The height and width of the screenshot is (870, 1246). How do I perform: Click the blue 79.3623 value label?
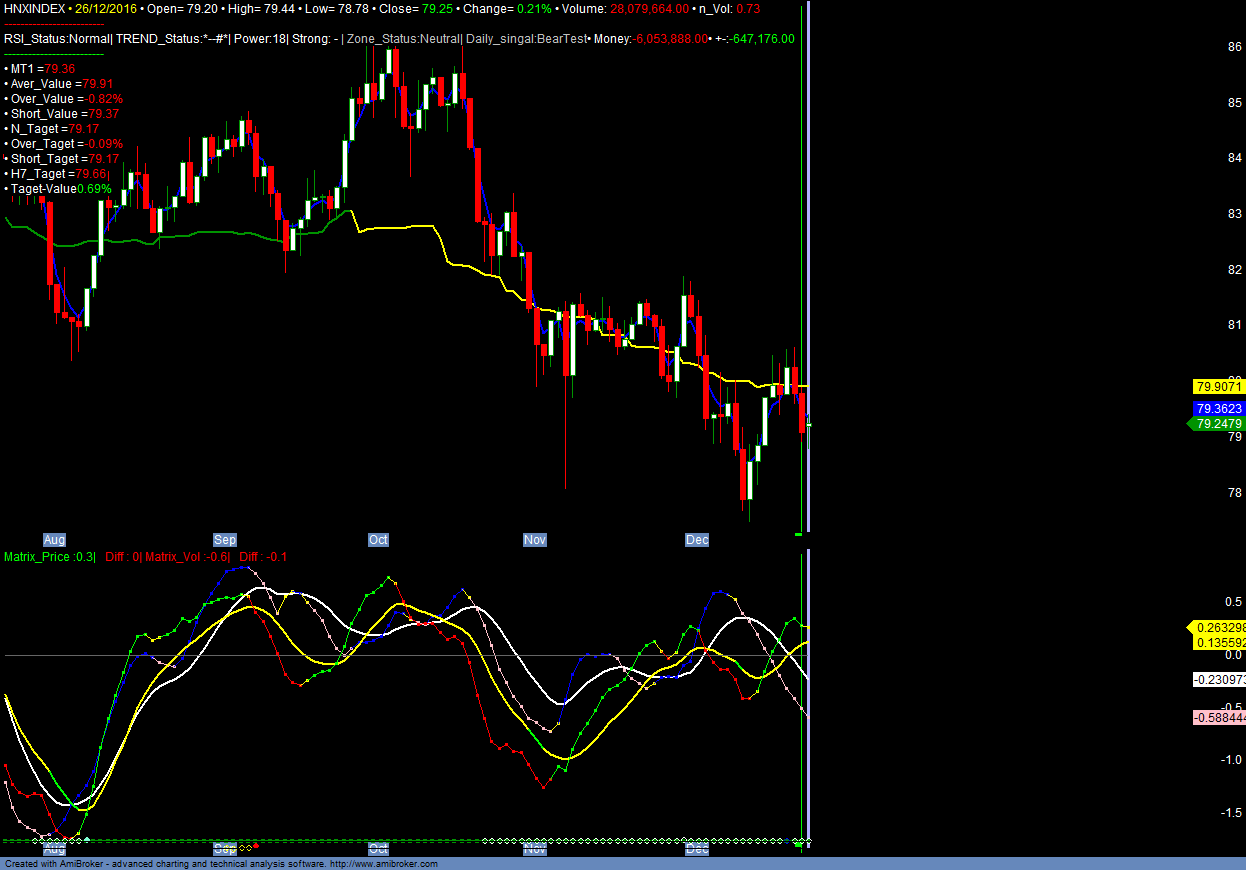[1218, 409]
